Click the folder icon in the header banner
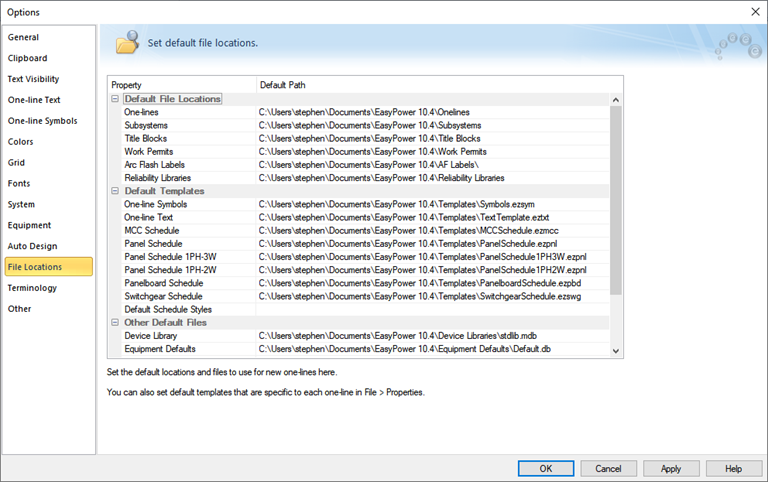This screenshot has height=482, width=768. coord(126,43)
